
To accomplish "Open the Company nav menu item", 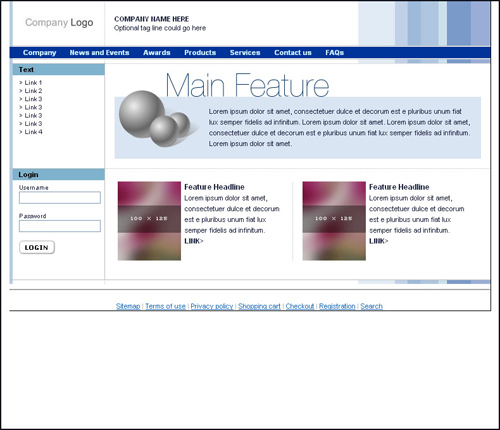I will pyautogui.click(x=39, y=53).
